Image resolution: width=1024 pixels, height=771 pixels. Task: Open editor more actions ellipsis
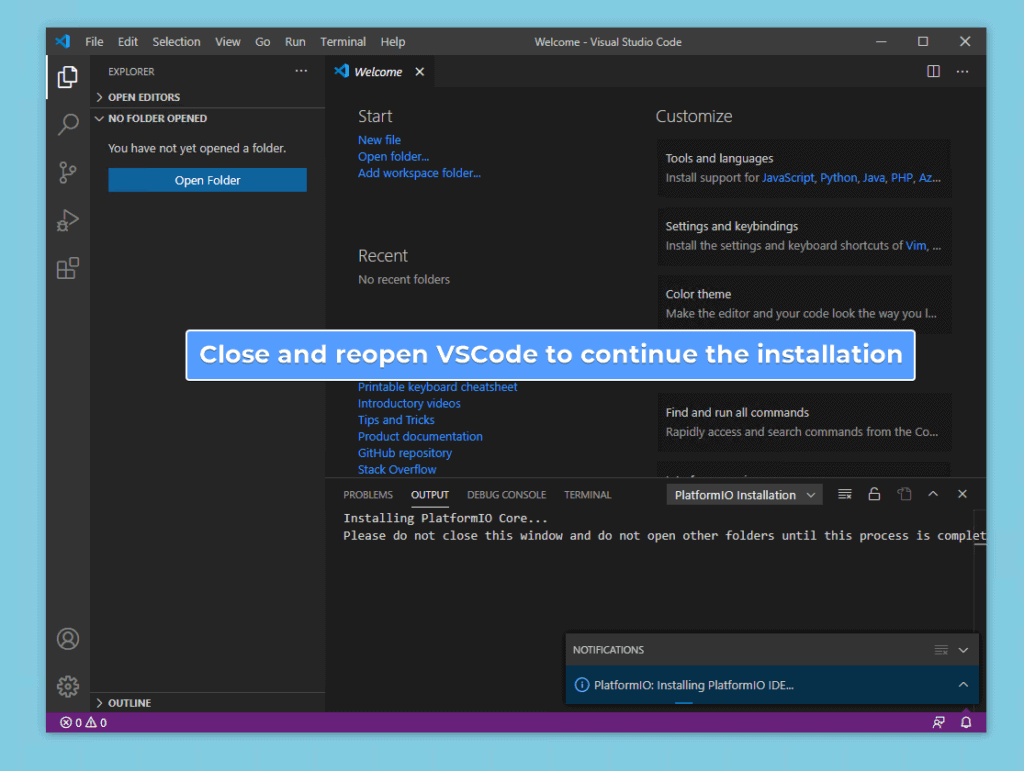[962, 71]
